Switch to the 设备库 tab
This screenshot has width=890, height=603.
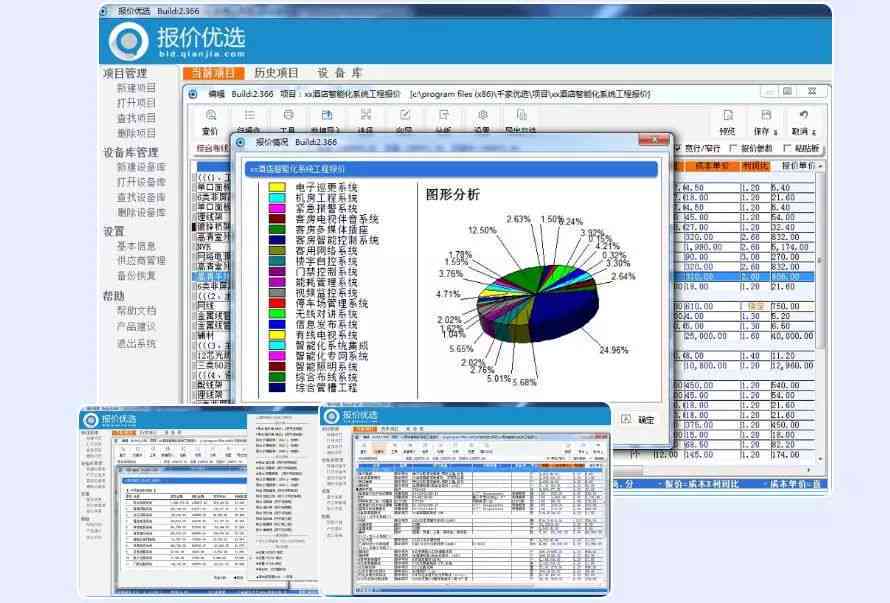tap(339, 73)
